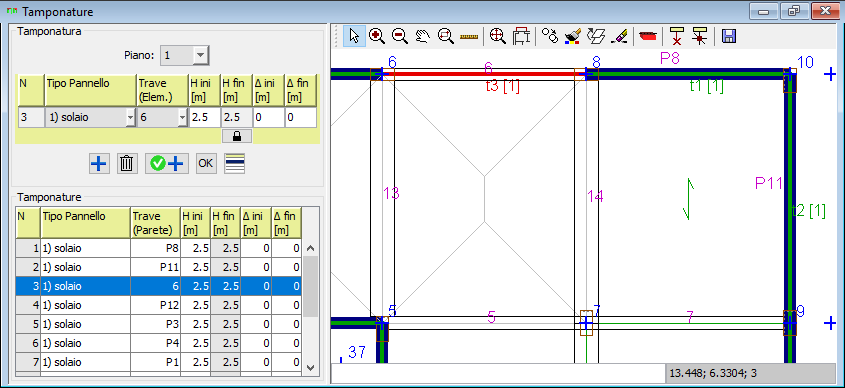Click the zoom extents crosshair magnifier
Screen dimensions: 845x388
pos(497,36)
